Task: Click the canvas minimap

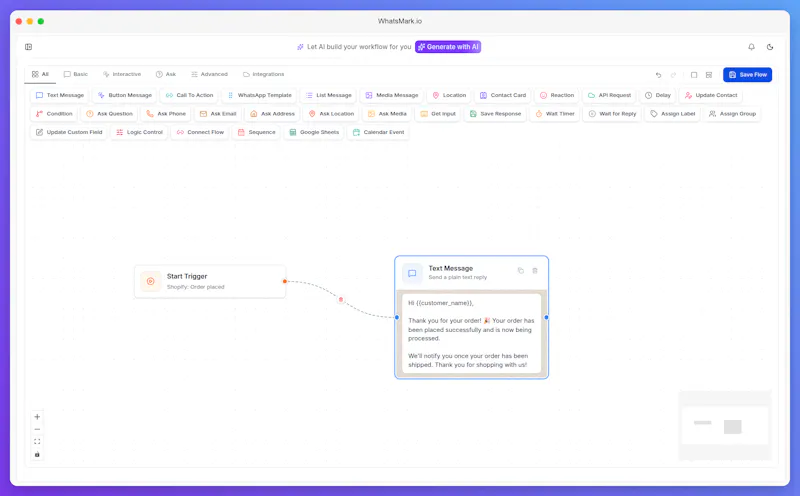Action: click(x=725, y=426)
